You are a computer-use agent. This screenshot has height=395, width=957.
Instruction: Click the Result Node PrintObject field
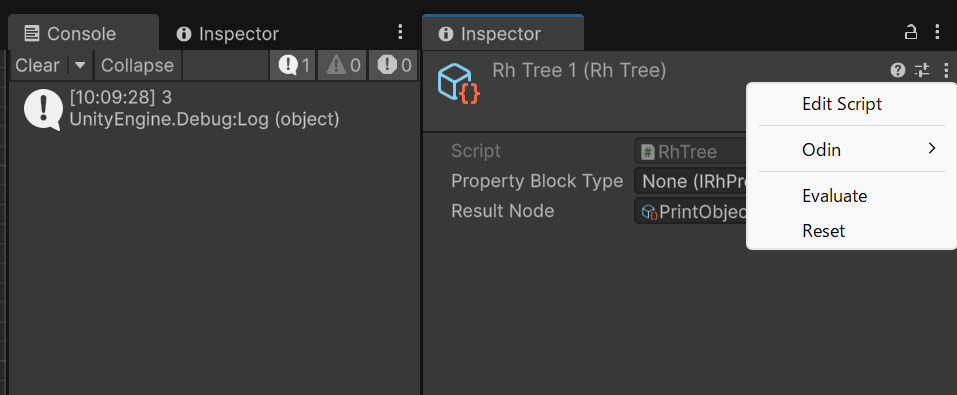(691, 211)
